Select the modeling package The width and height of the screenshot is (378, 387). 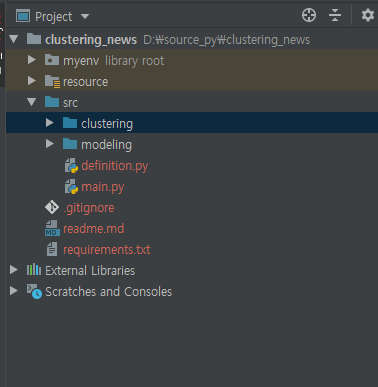point(192,144)
